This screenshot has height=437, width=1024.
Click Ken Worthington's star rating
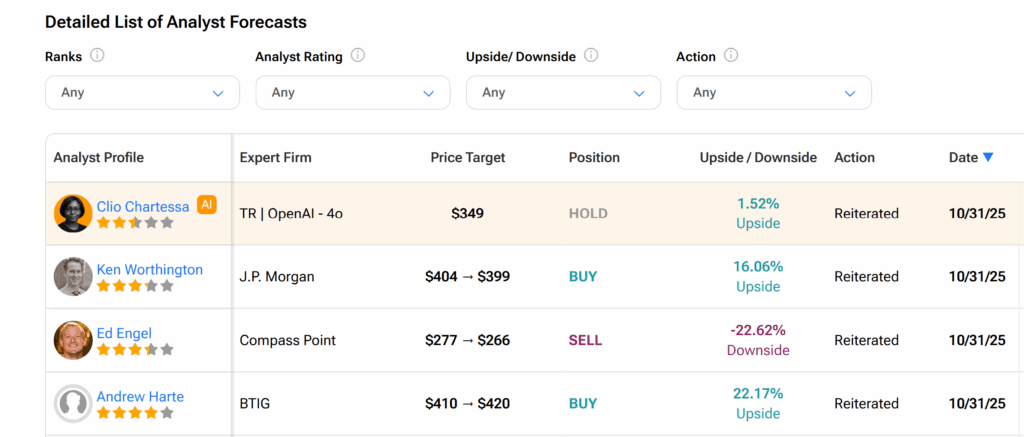pyautogui.click(x=135, y=285)
